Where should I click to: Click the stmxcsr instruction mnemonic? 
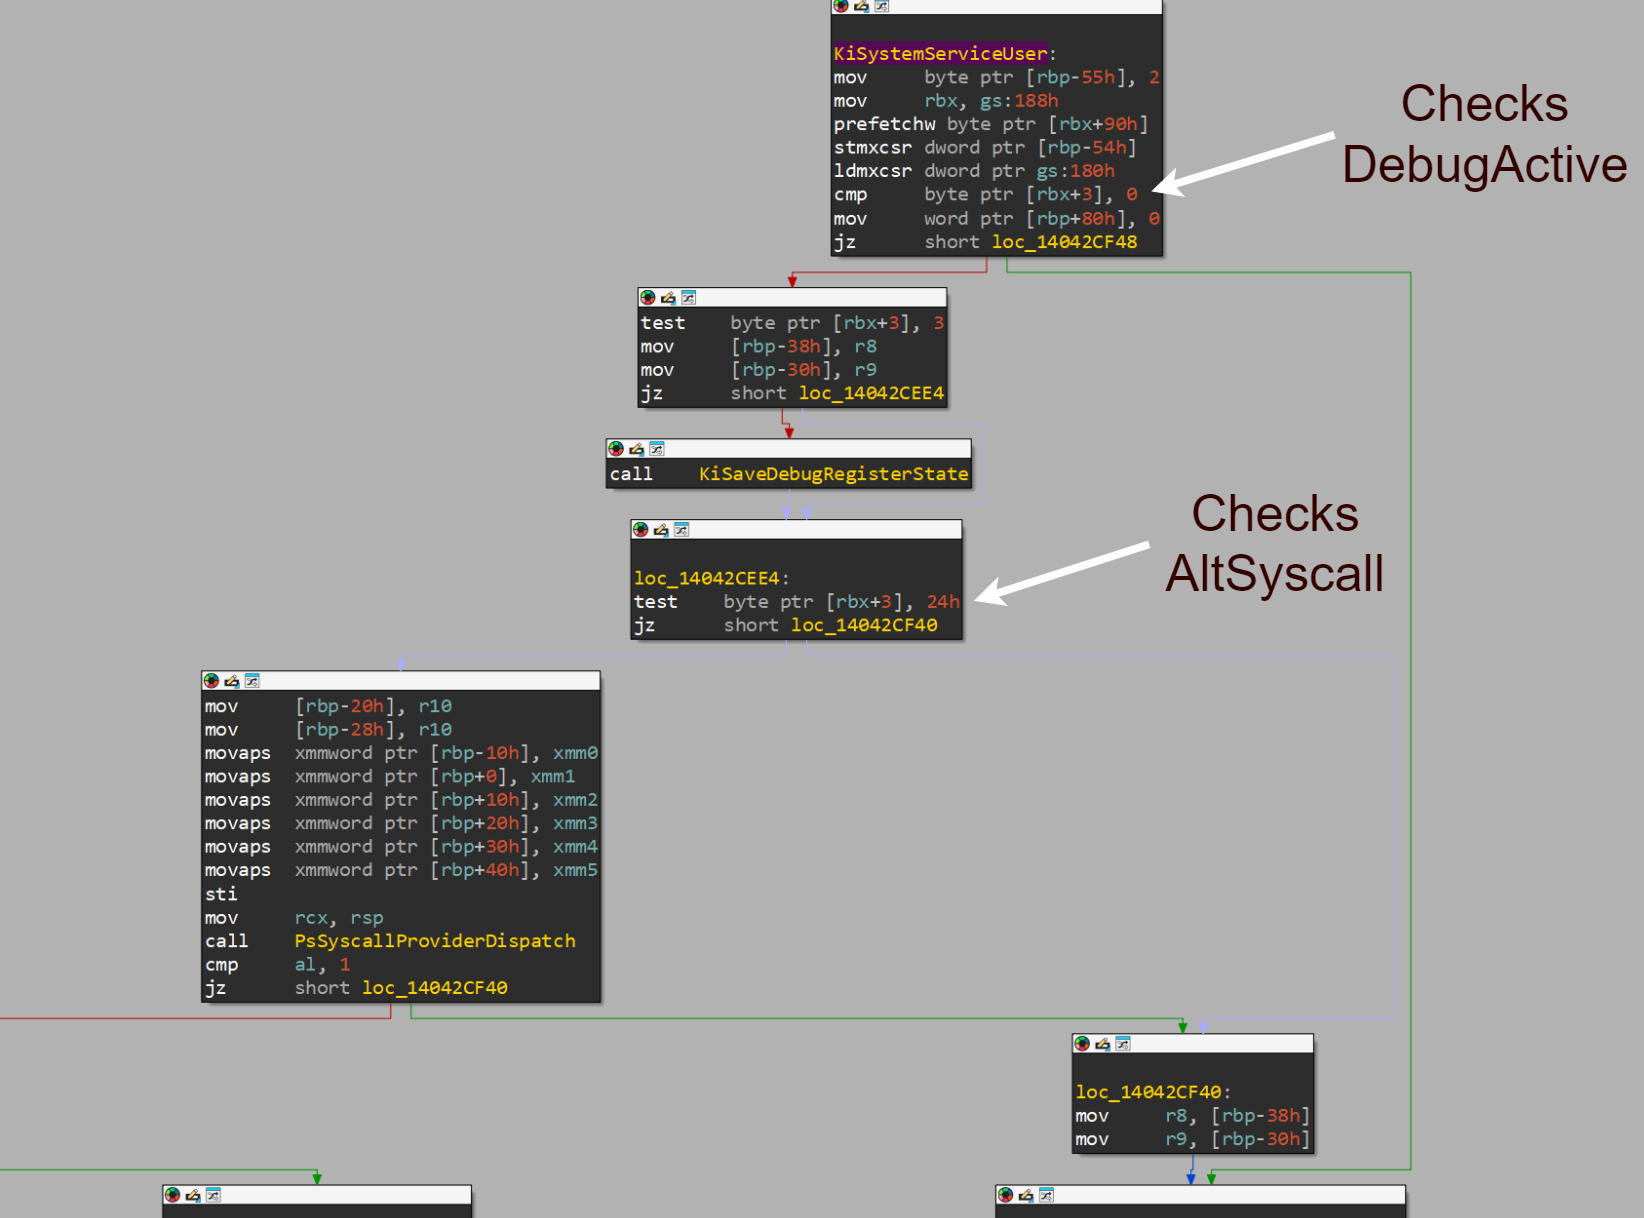tap(873, 148)
